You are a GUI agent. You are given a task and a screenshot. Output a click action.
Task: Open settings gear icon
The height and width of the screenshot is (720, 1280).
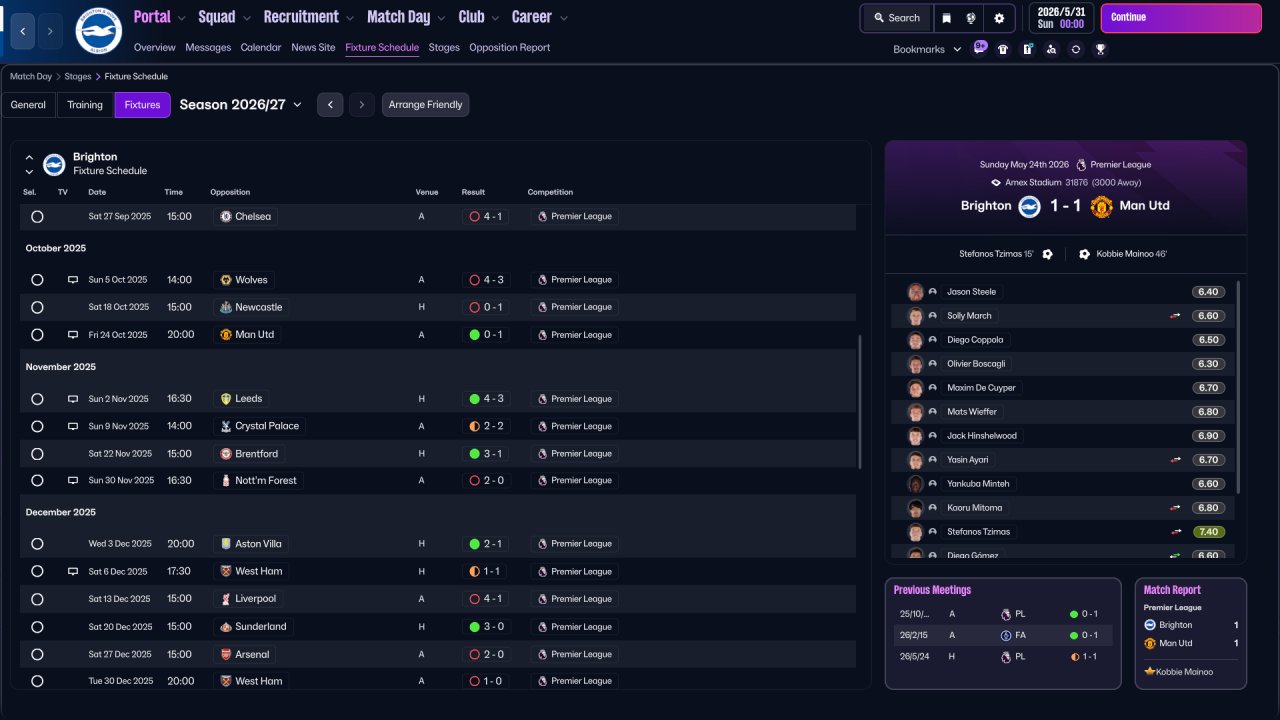[999, 18]
